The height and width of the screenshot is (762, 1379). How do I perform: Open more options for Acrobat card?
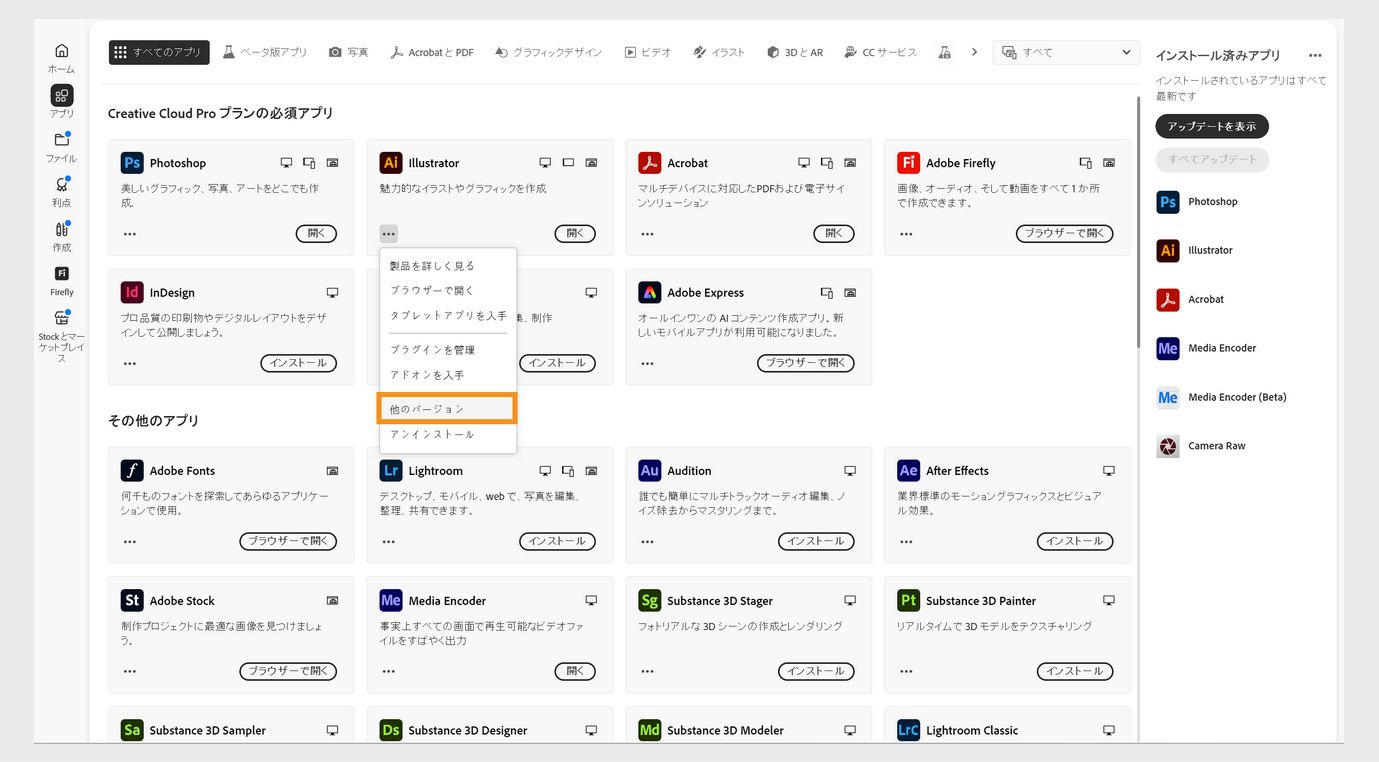[x=648, y=234]
